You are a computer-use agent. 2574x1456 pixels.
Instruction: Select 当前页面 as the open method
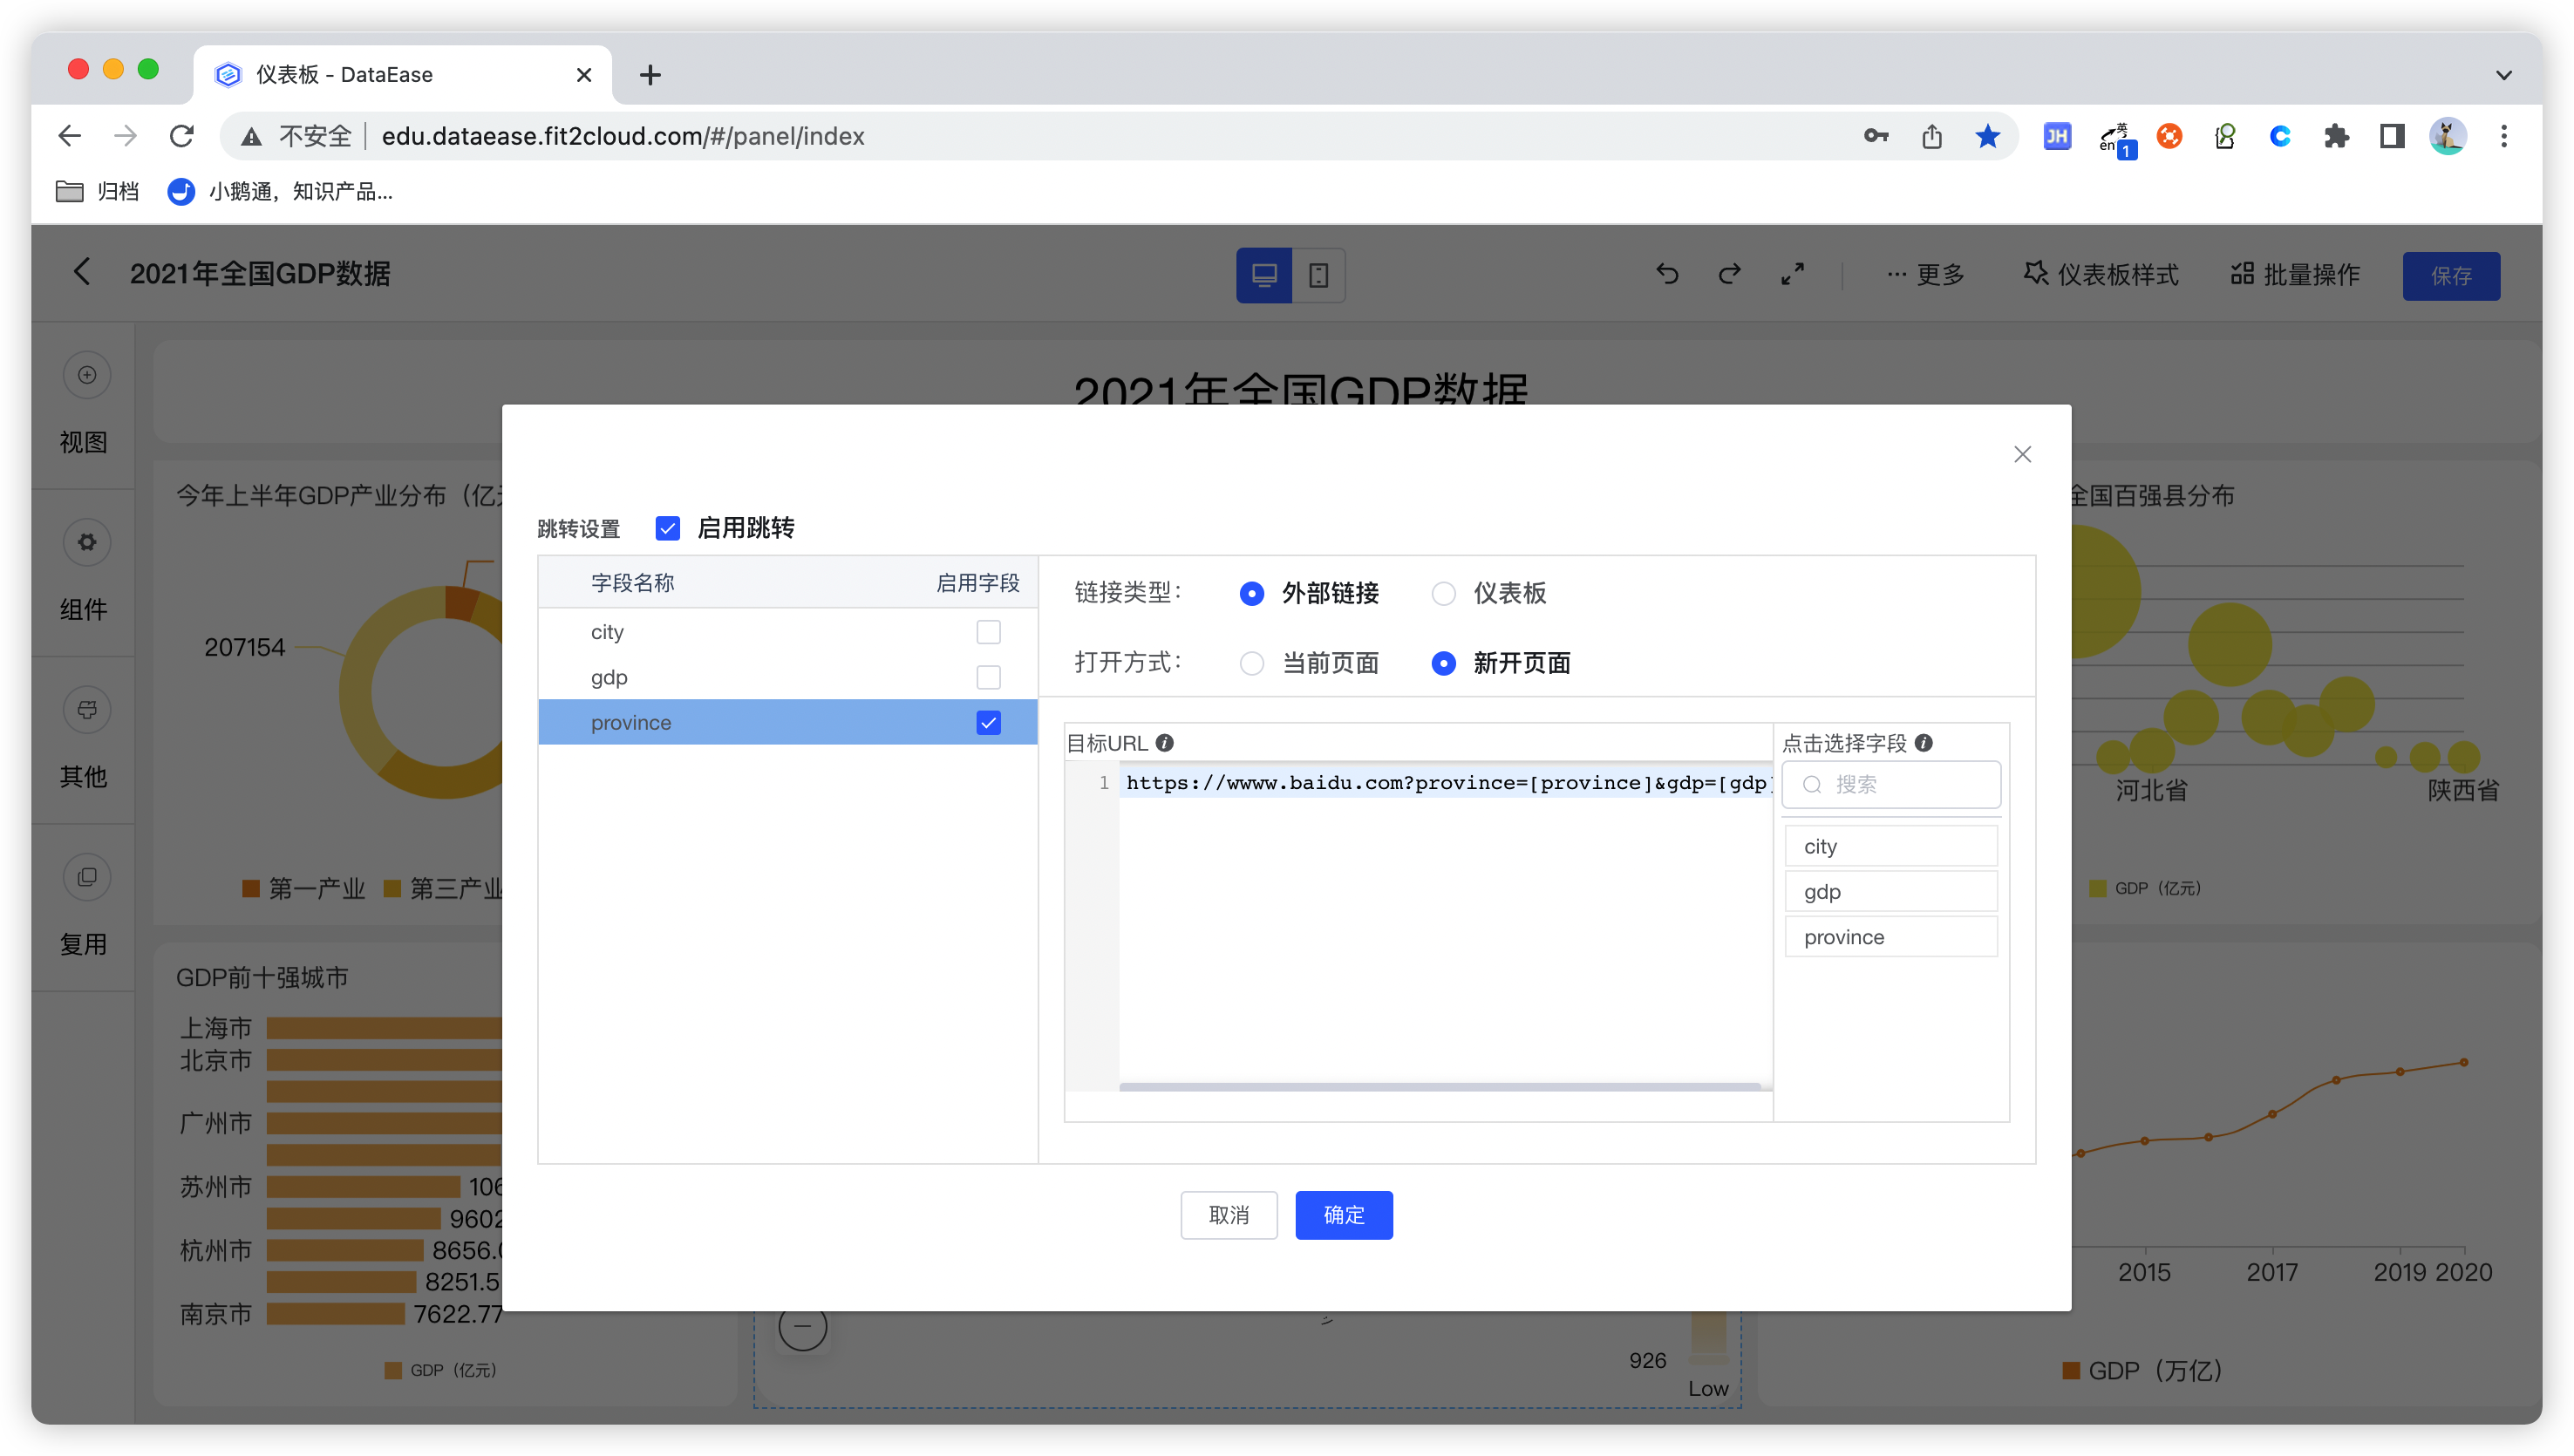[x=1251, y=663]
